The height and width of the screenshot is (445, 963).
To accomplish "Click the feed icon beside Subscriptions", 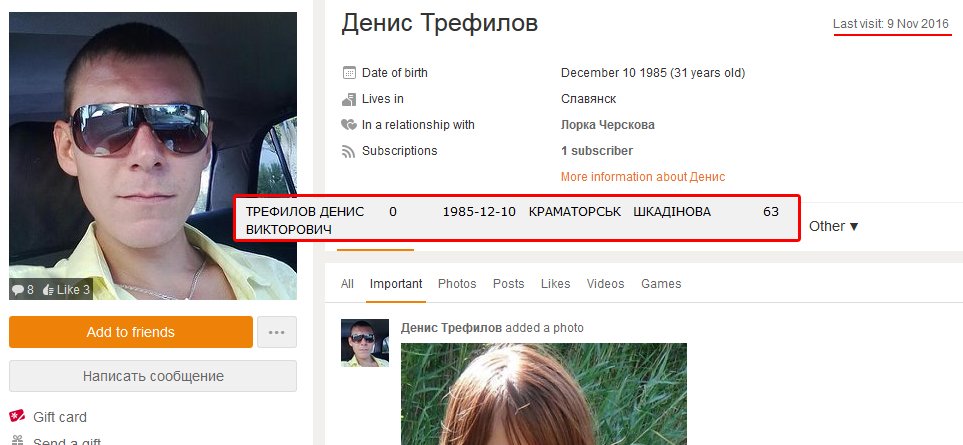I will click(x=349, y=151).
